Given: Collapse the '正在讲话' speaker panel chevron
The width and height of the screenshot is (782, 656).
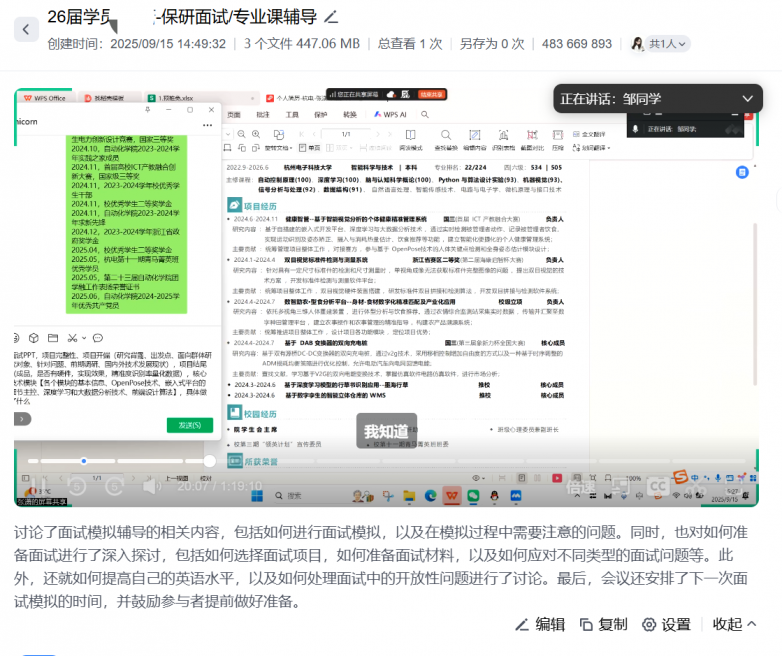Looking at the screenshot, I should point(747,99).
